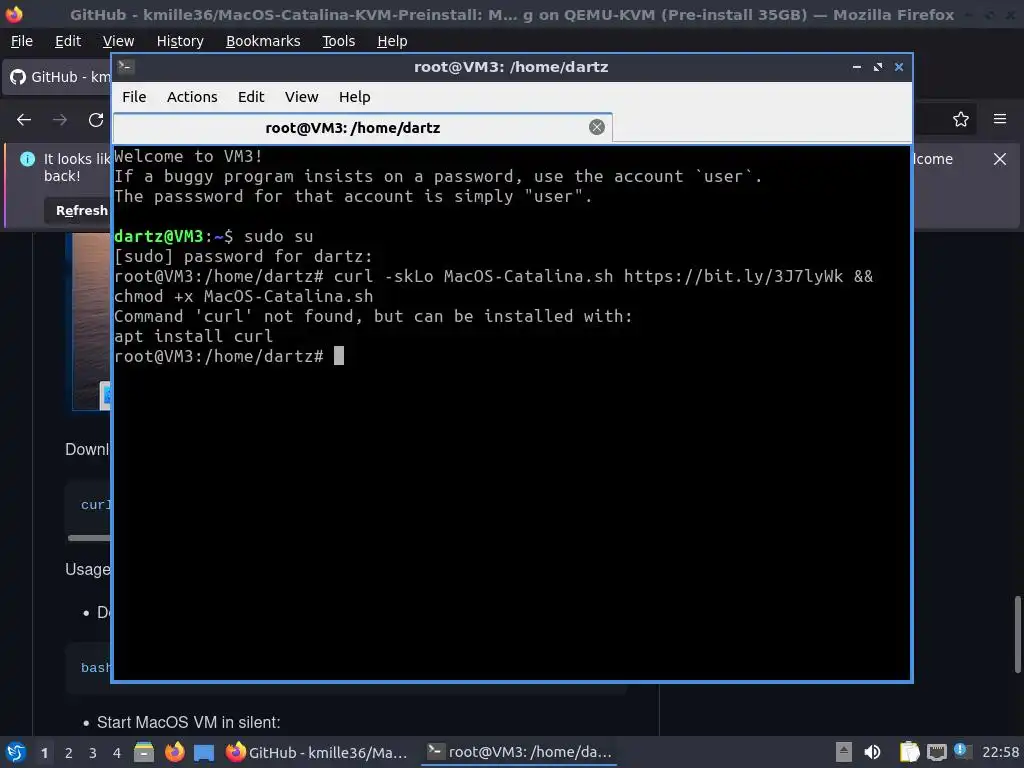Launch Firefox from the panel quick launcher
Image resolution: width=1024 pixels, height=768 pixels.
tap(174, 752)
